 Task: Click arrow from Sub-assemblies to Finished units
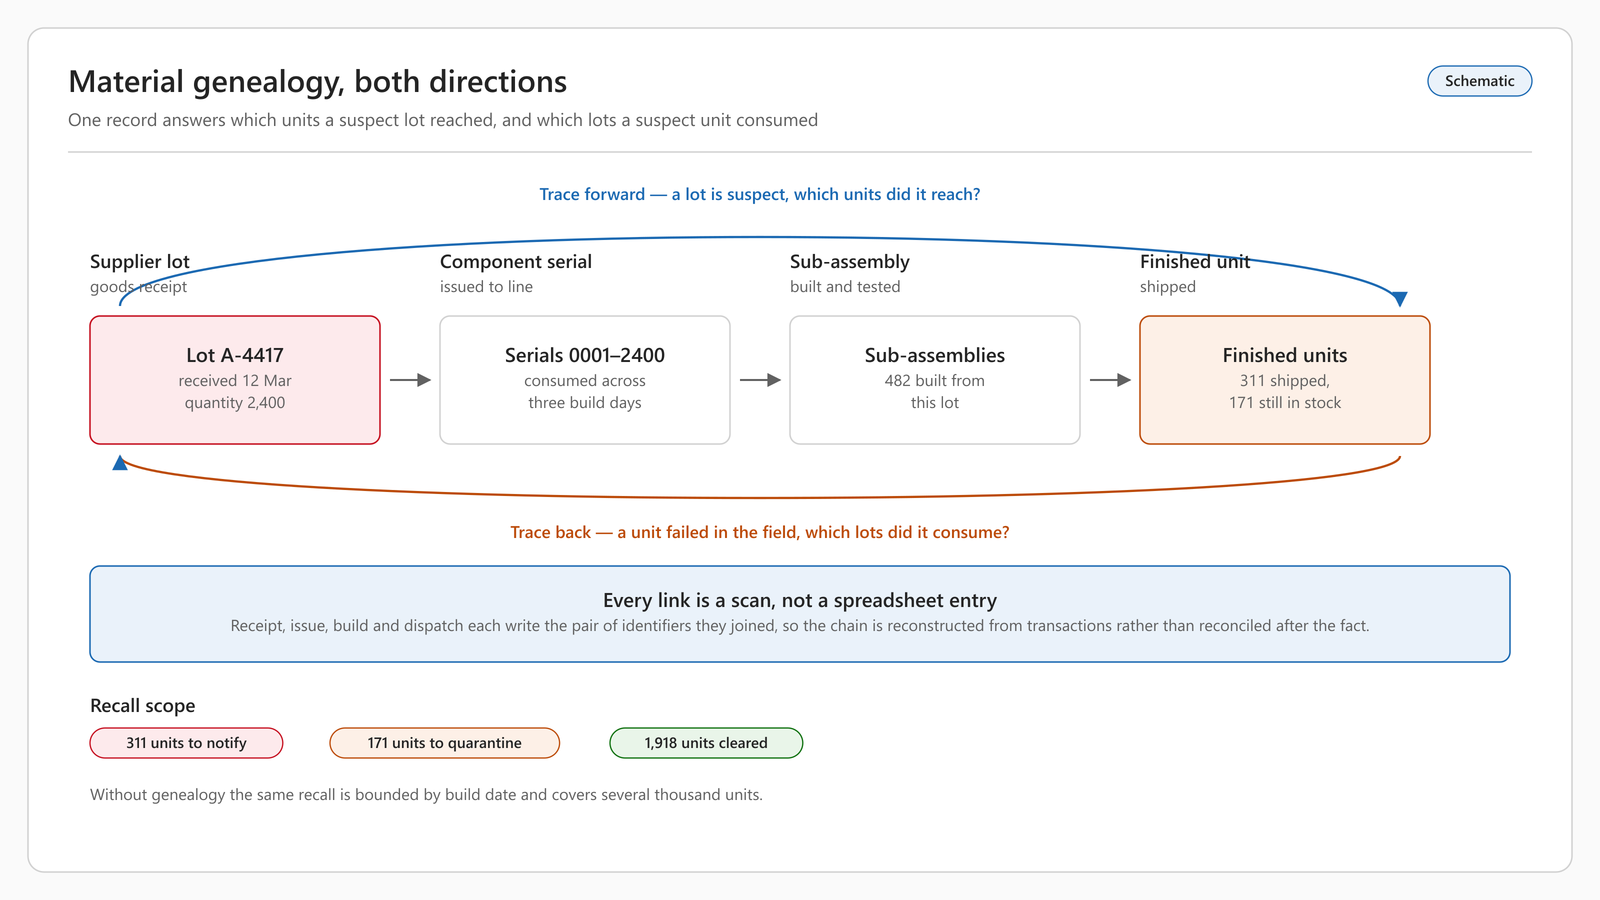[x=1110, y=380]
